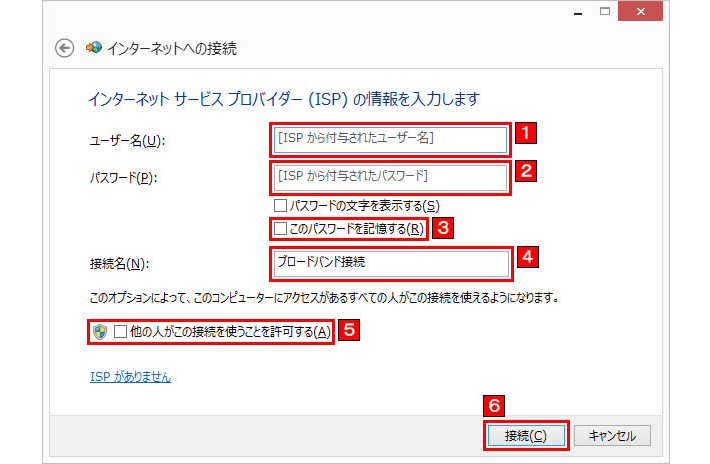This screenshot has width=710, height=464.
Task: Enable パスワードの文字を表示する checkbox
Action: (280, 206)
